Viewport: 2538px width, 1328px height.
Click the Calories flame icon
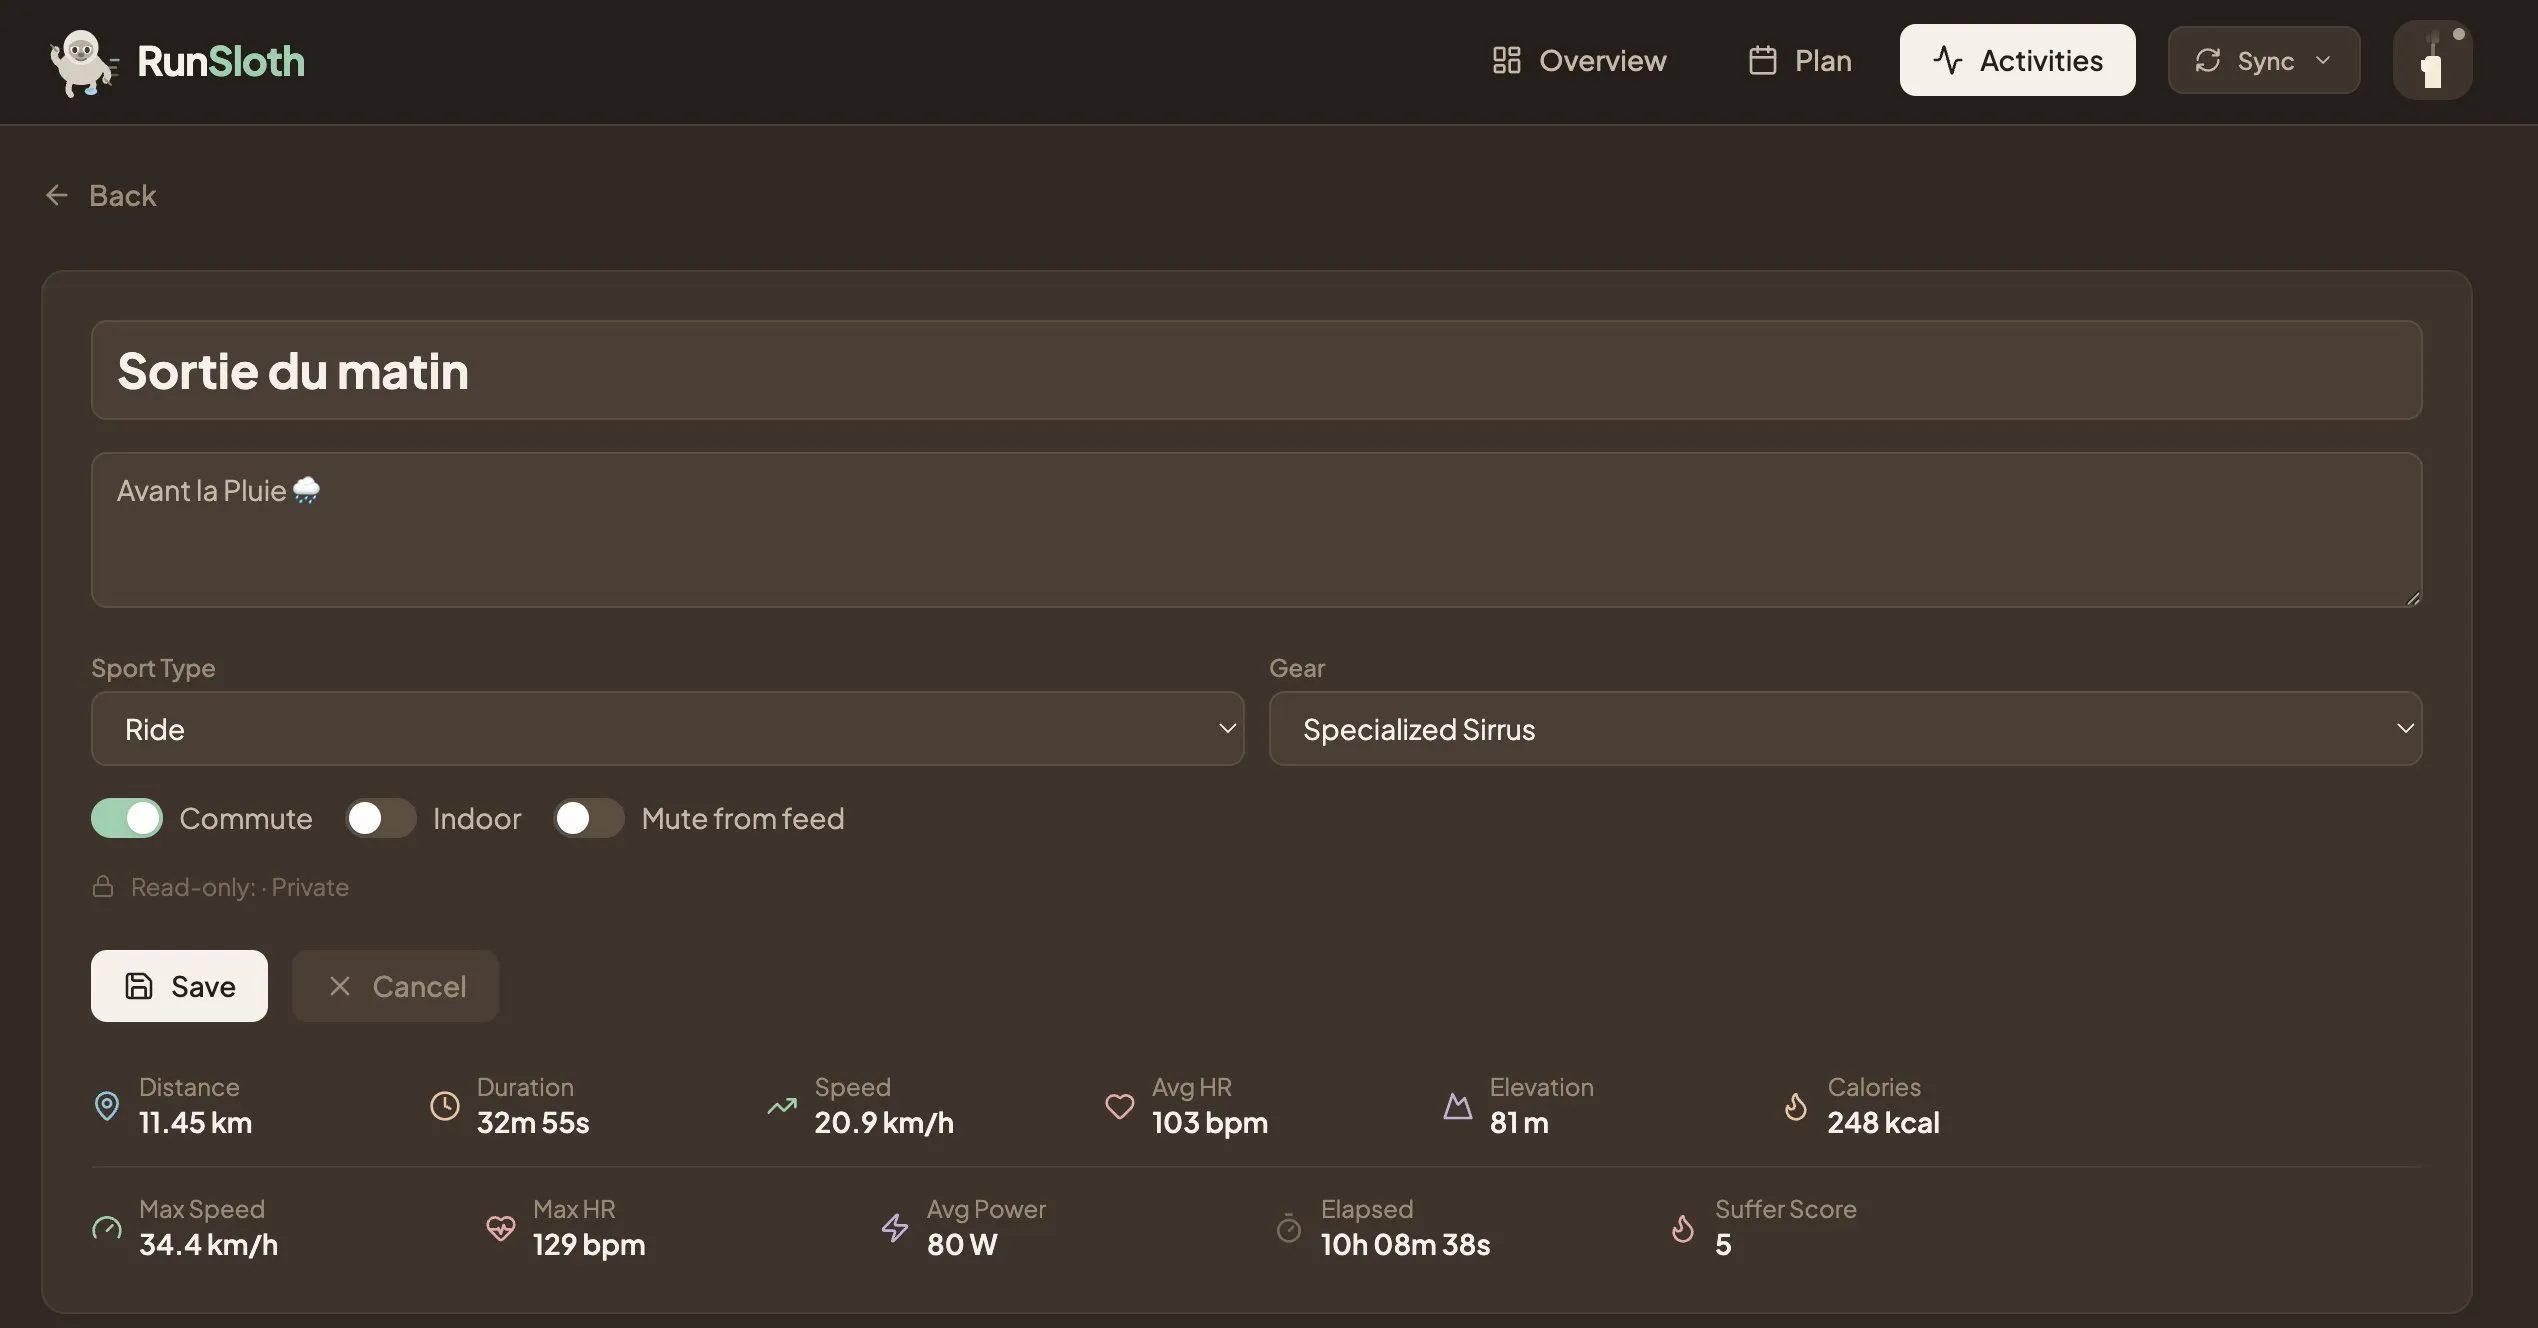pyautogui.click(x=1795, y=1105)
